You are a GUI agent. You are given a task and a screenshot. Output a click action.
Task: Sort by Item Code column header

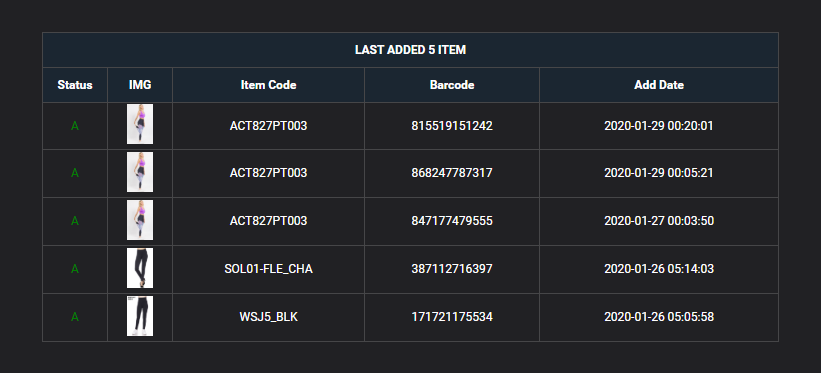pyautogui.click(x=269, y=85)
